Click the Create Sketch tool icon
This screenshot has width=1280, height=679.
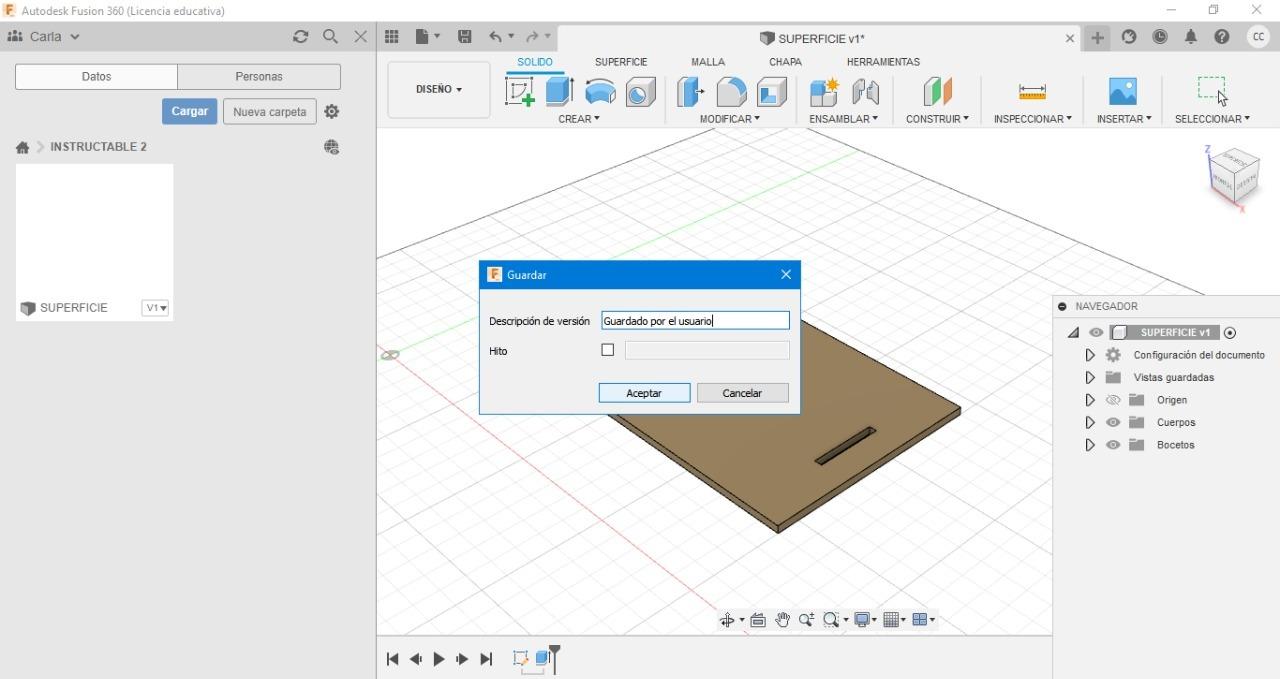tap(520, 92)
